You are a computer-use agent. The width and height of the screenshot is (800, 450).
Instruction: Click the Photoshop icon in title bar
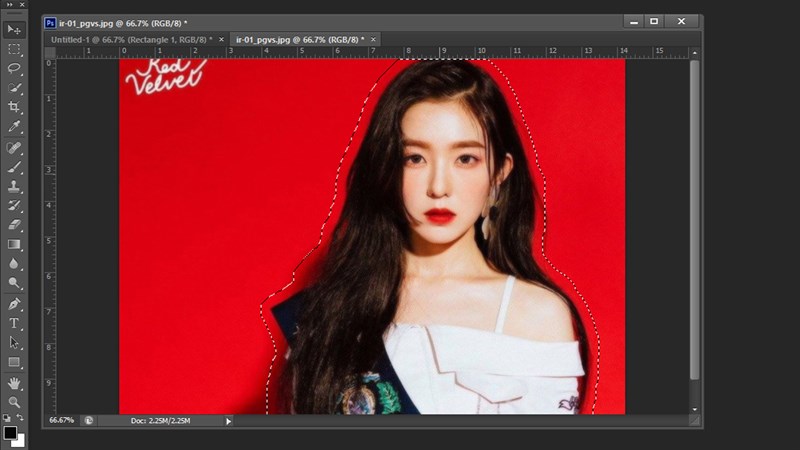50,23
